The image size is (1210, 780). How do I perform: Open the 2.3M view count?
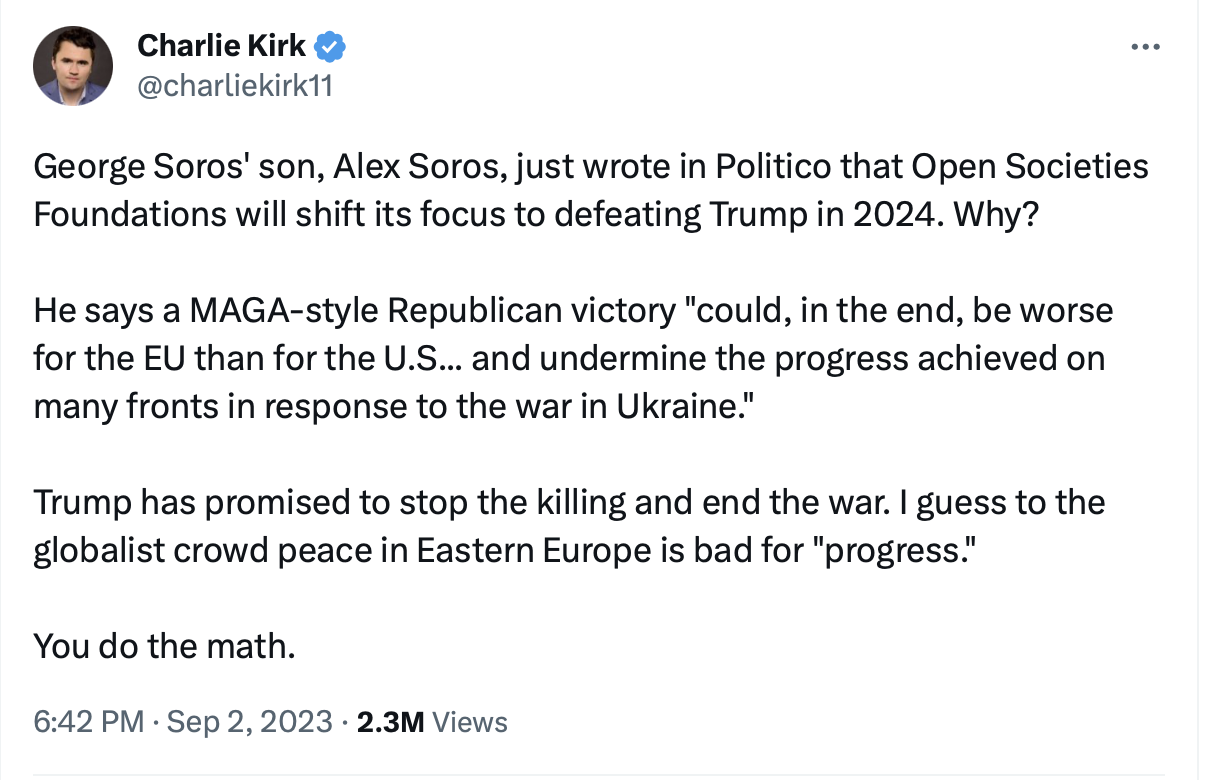point(392,722)
